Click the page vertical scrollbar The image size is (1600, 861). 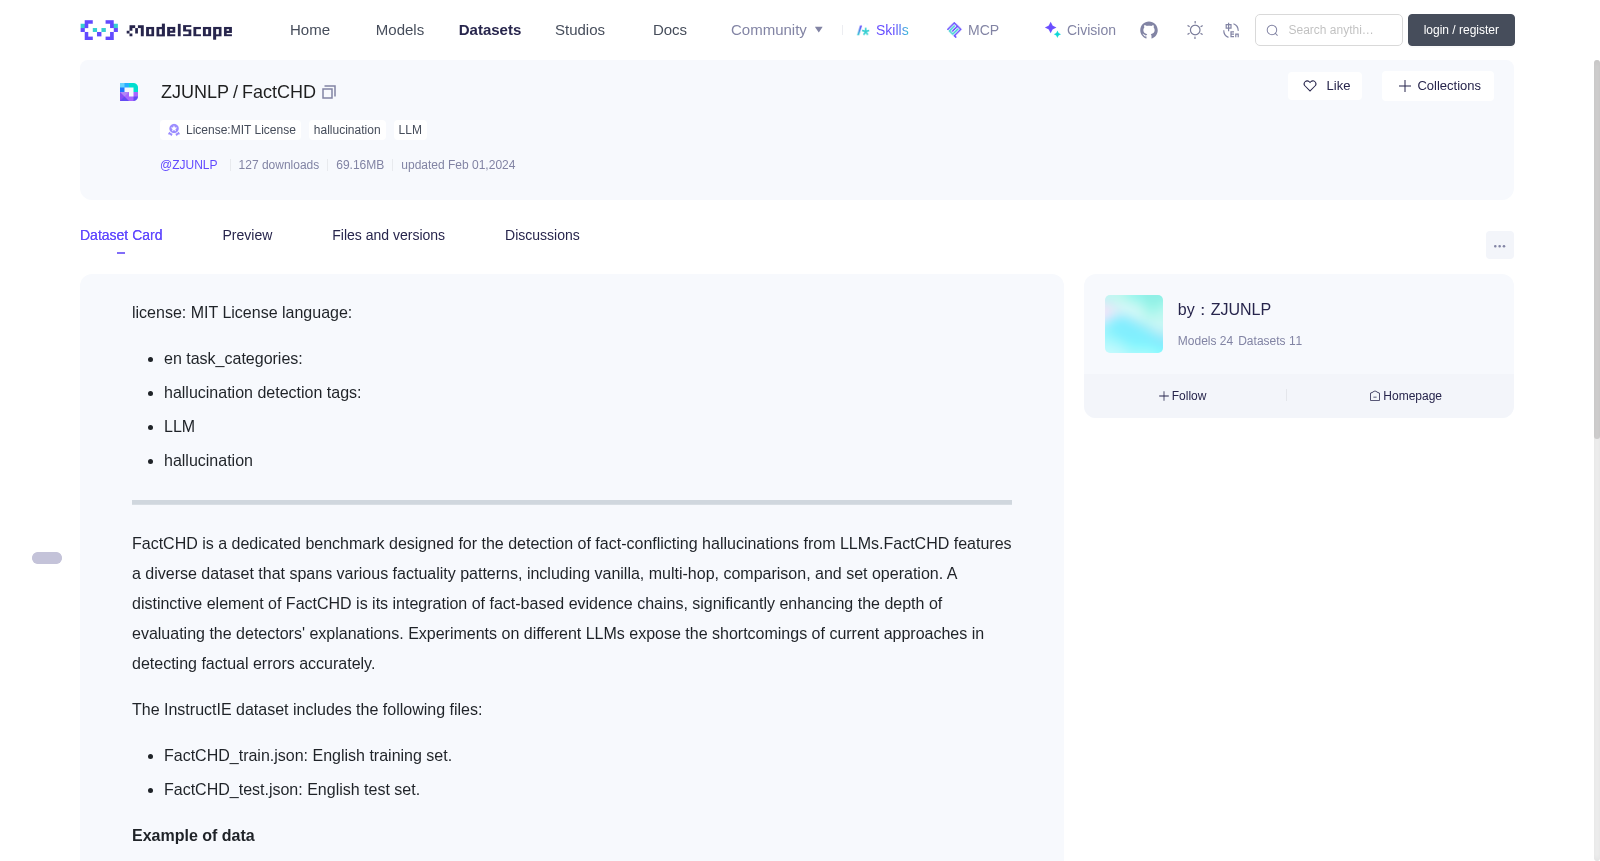point(1596,250)
